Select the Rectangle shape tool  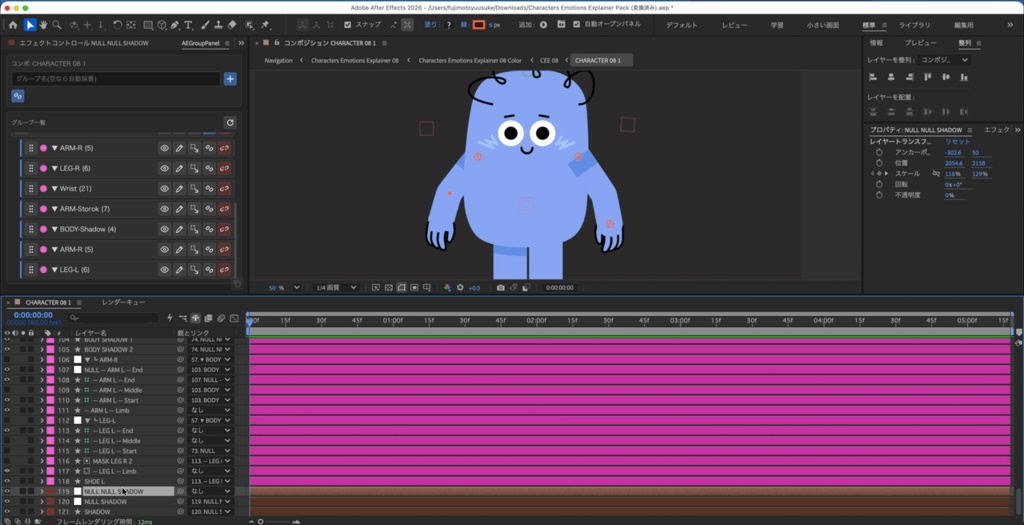coord(148,25)
